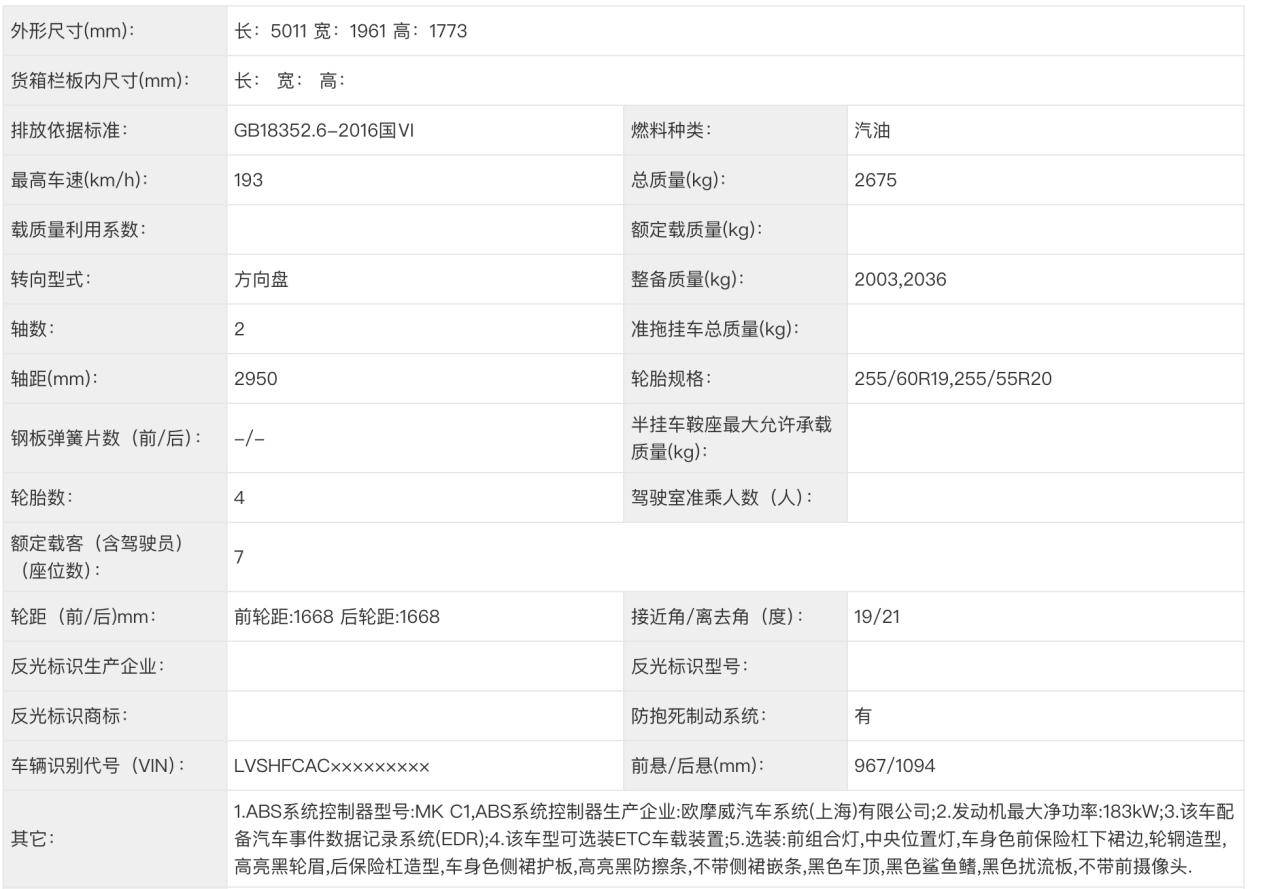
Task: Click the 燃料种类 label
Action: pos(671,130)
